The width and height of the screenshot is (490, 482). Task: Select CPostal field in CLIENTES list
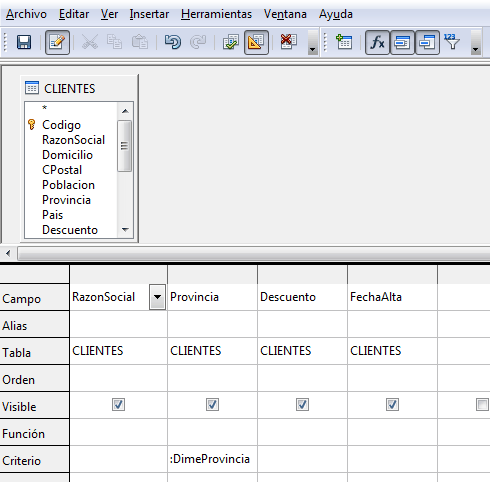[x=62, y=170]
